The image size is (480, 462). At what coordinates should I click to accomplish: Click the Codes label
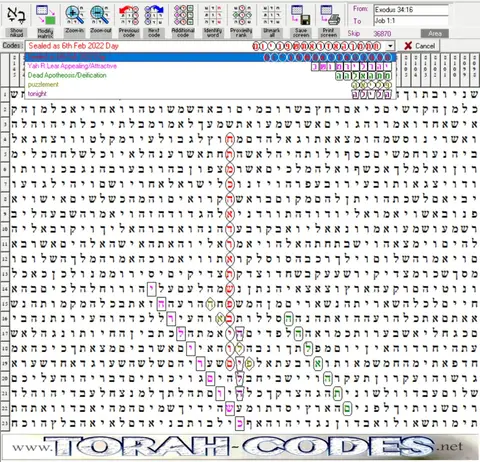tap(13, 45)
